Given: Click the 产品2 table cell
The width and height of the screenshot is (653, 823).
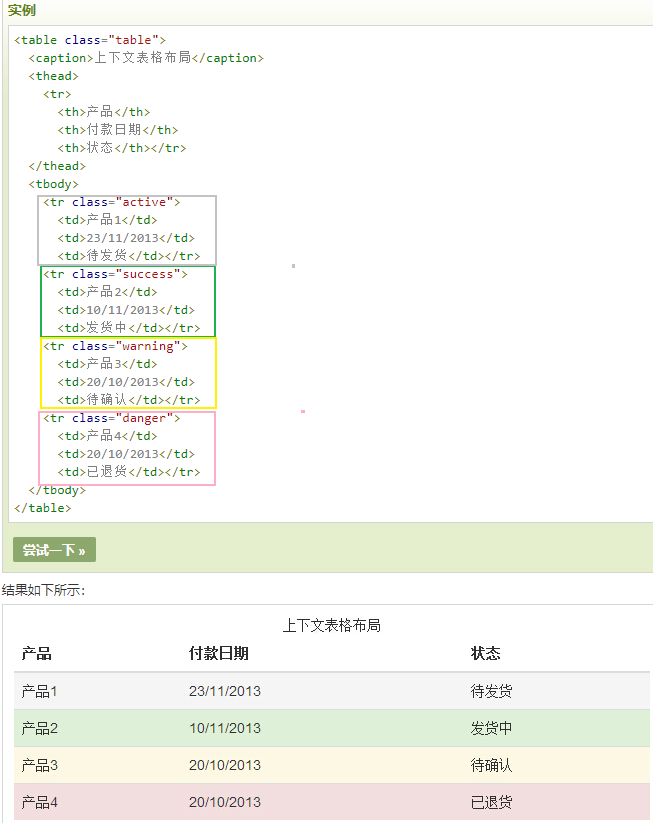Looking at the screenshot, I should (39, 728).
